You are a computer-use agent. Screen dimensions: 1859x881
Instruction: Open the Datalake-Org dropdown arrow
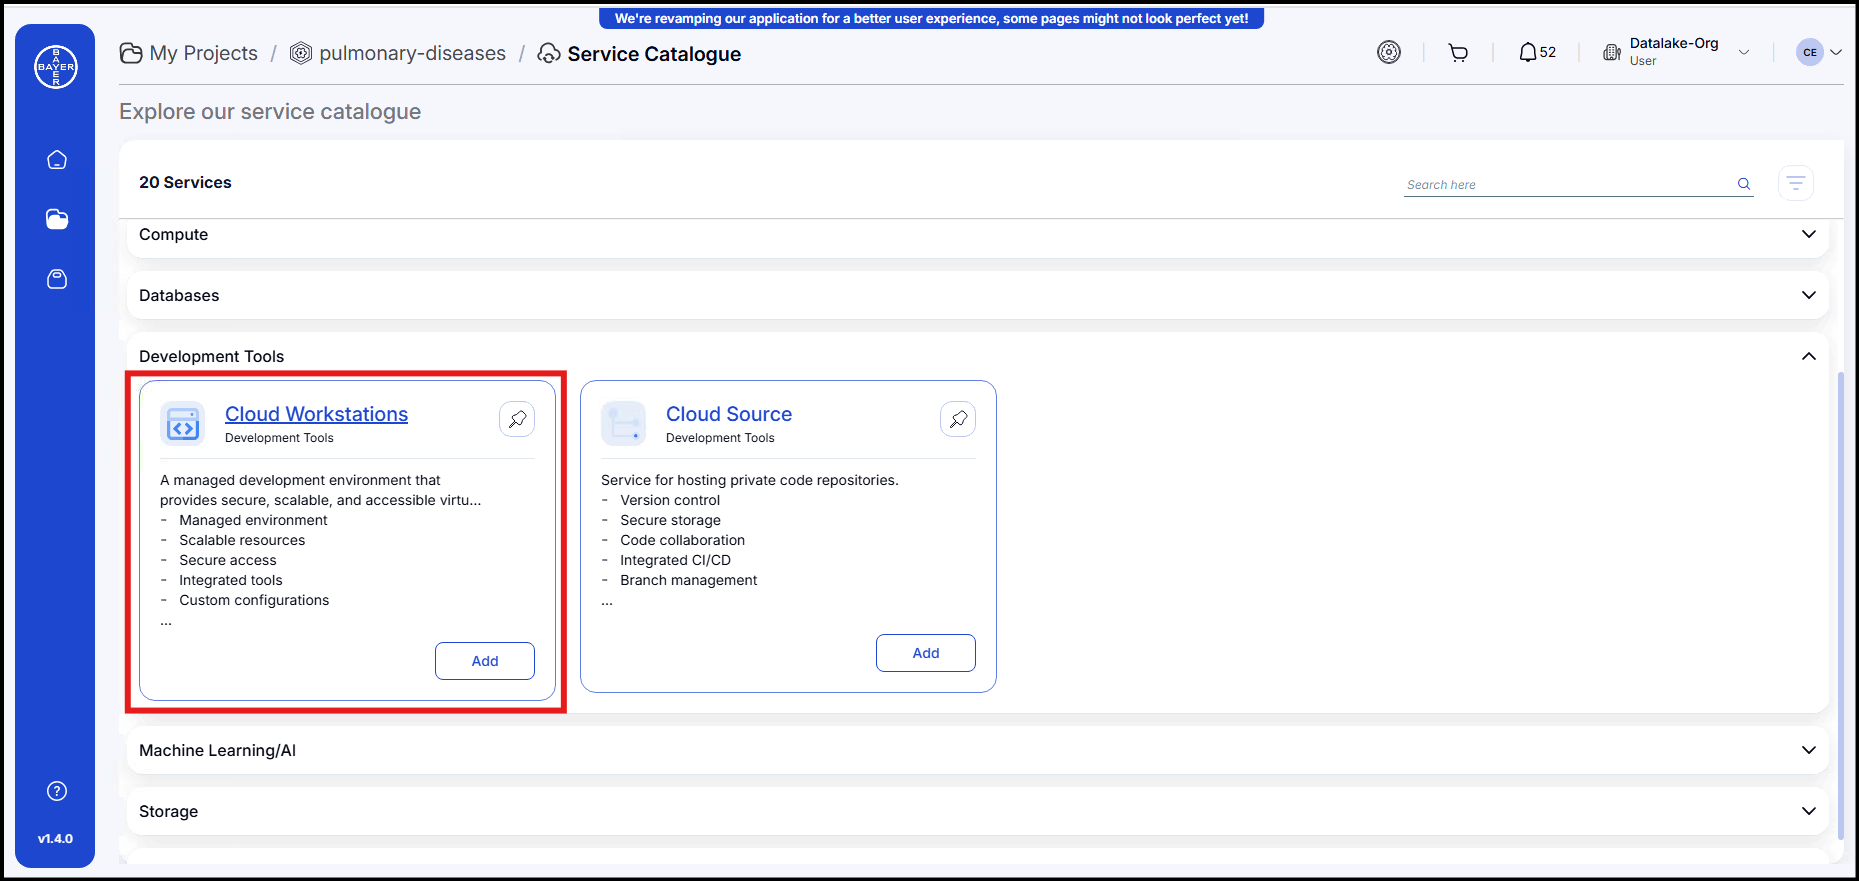(x=1744, y=52)
